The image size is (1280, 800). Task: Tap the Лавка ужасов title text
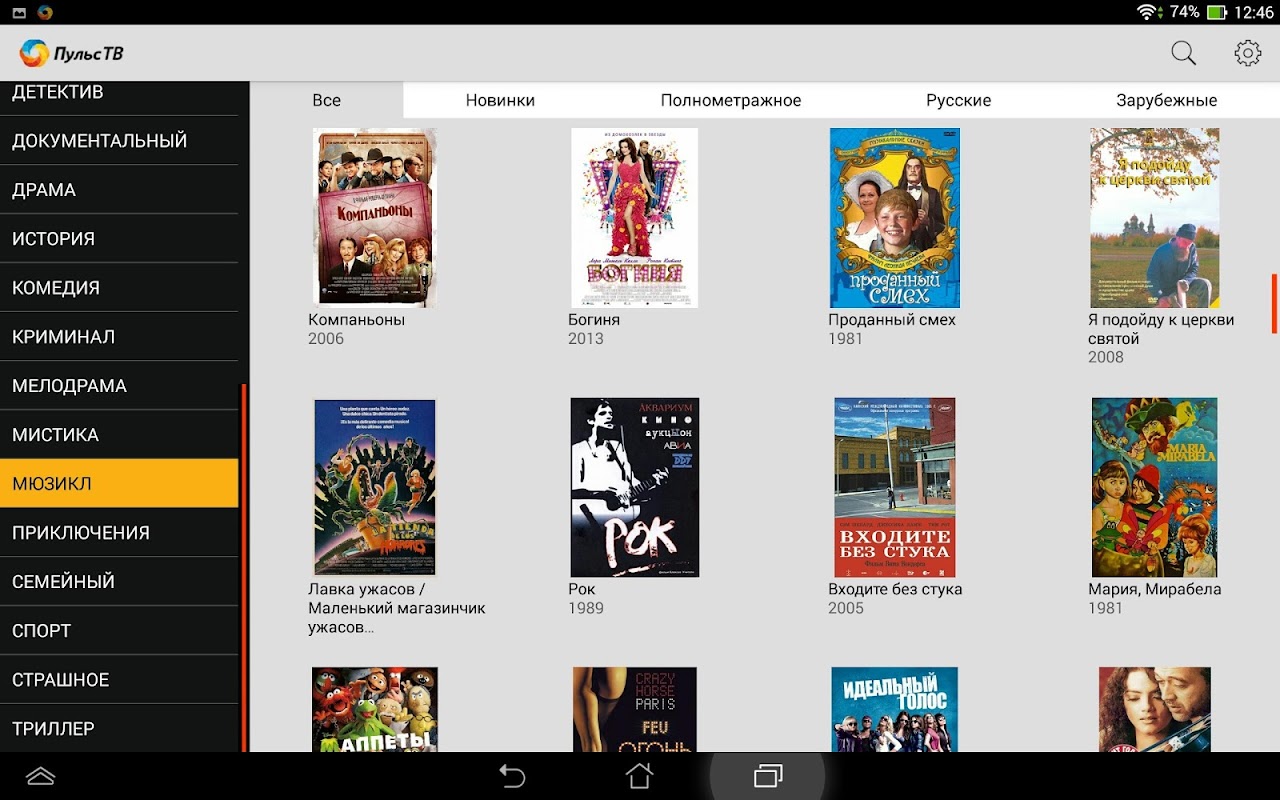pyautogui.click(x=397, y=608)
